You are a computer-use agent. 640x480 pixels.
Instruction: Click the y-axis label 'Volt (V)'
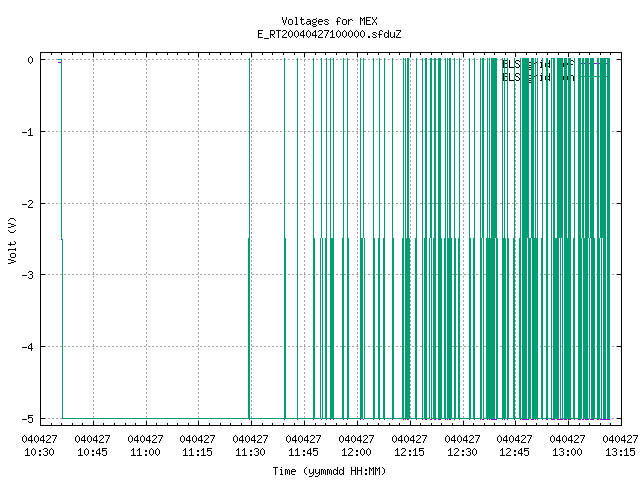coord(12,240)
